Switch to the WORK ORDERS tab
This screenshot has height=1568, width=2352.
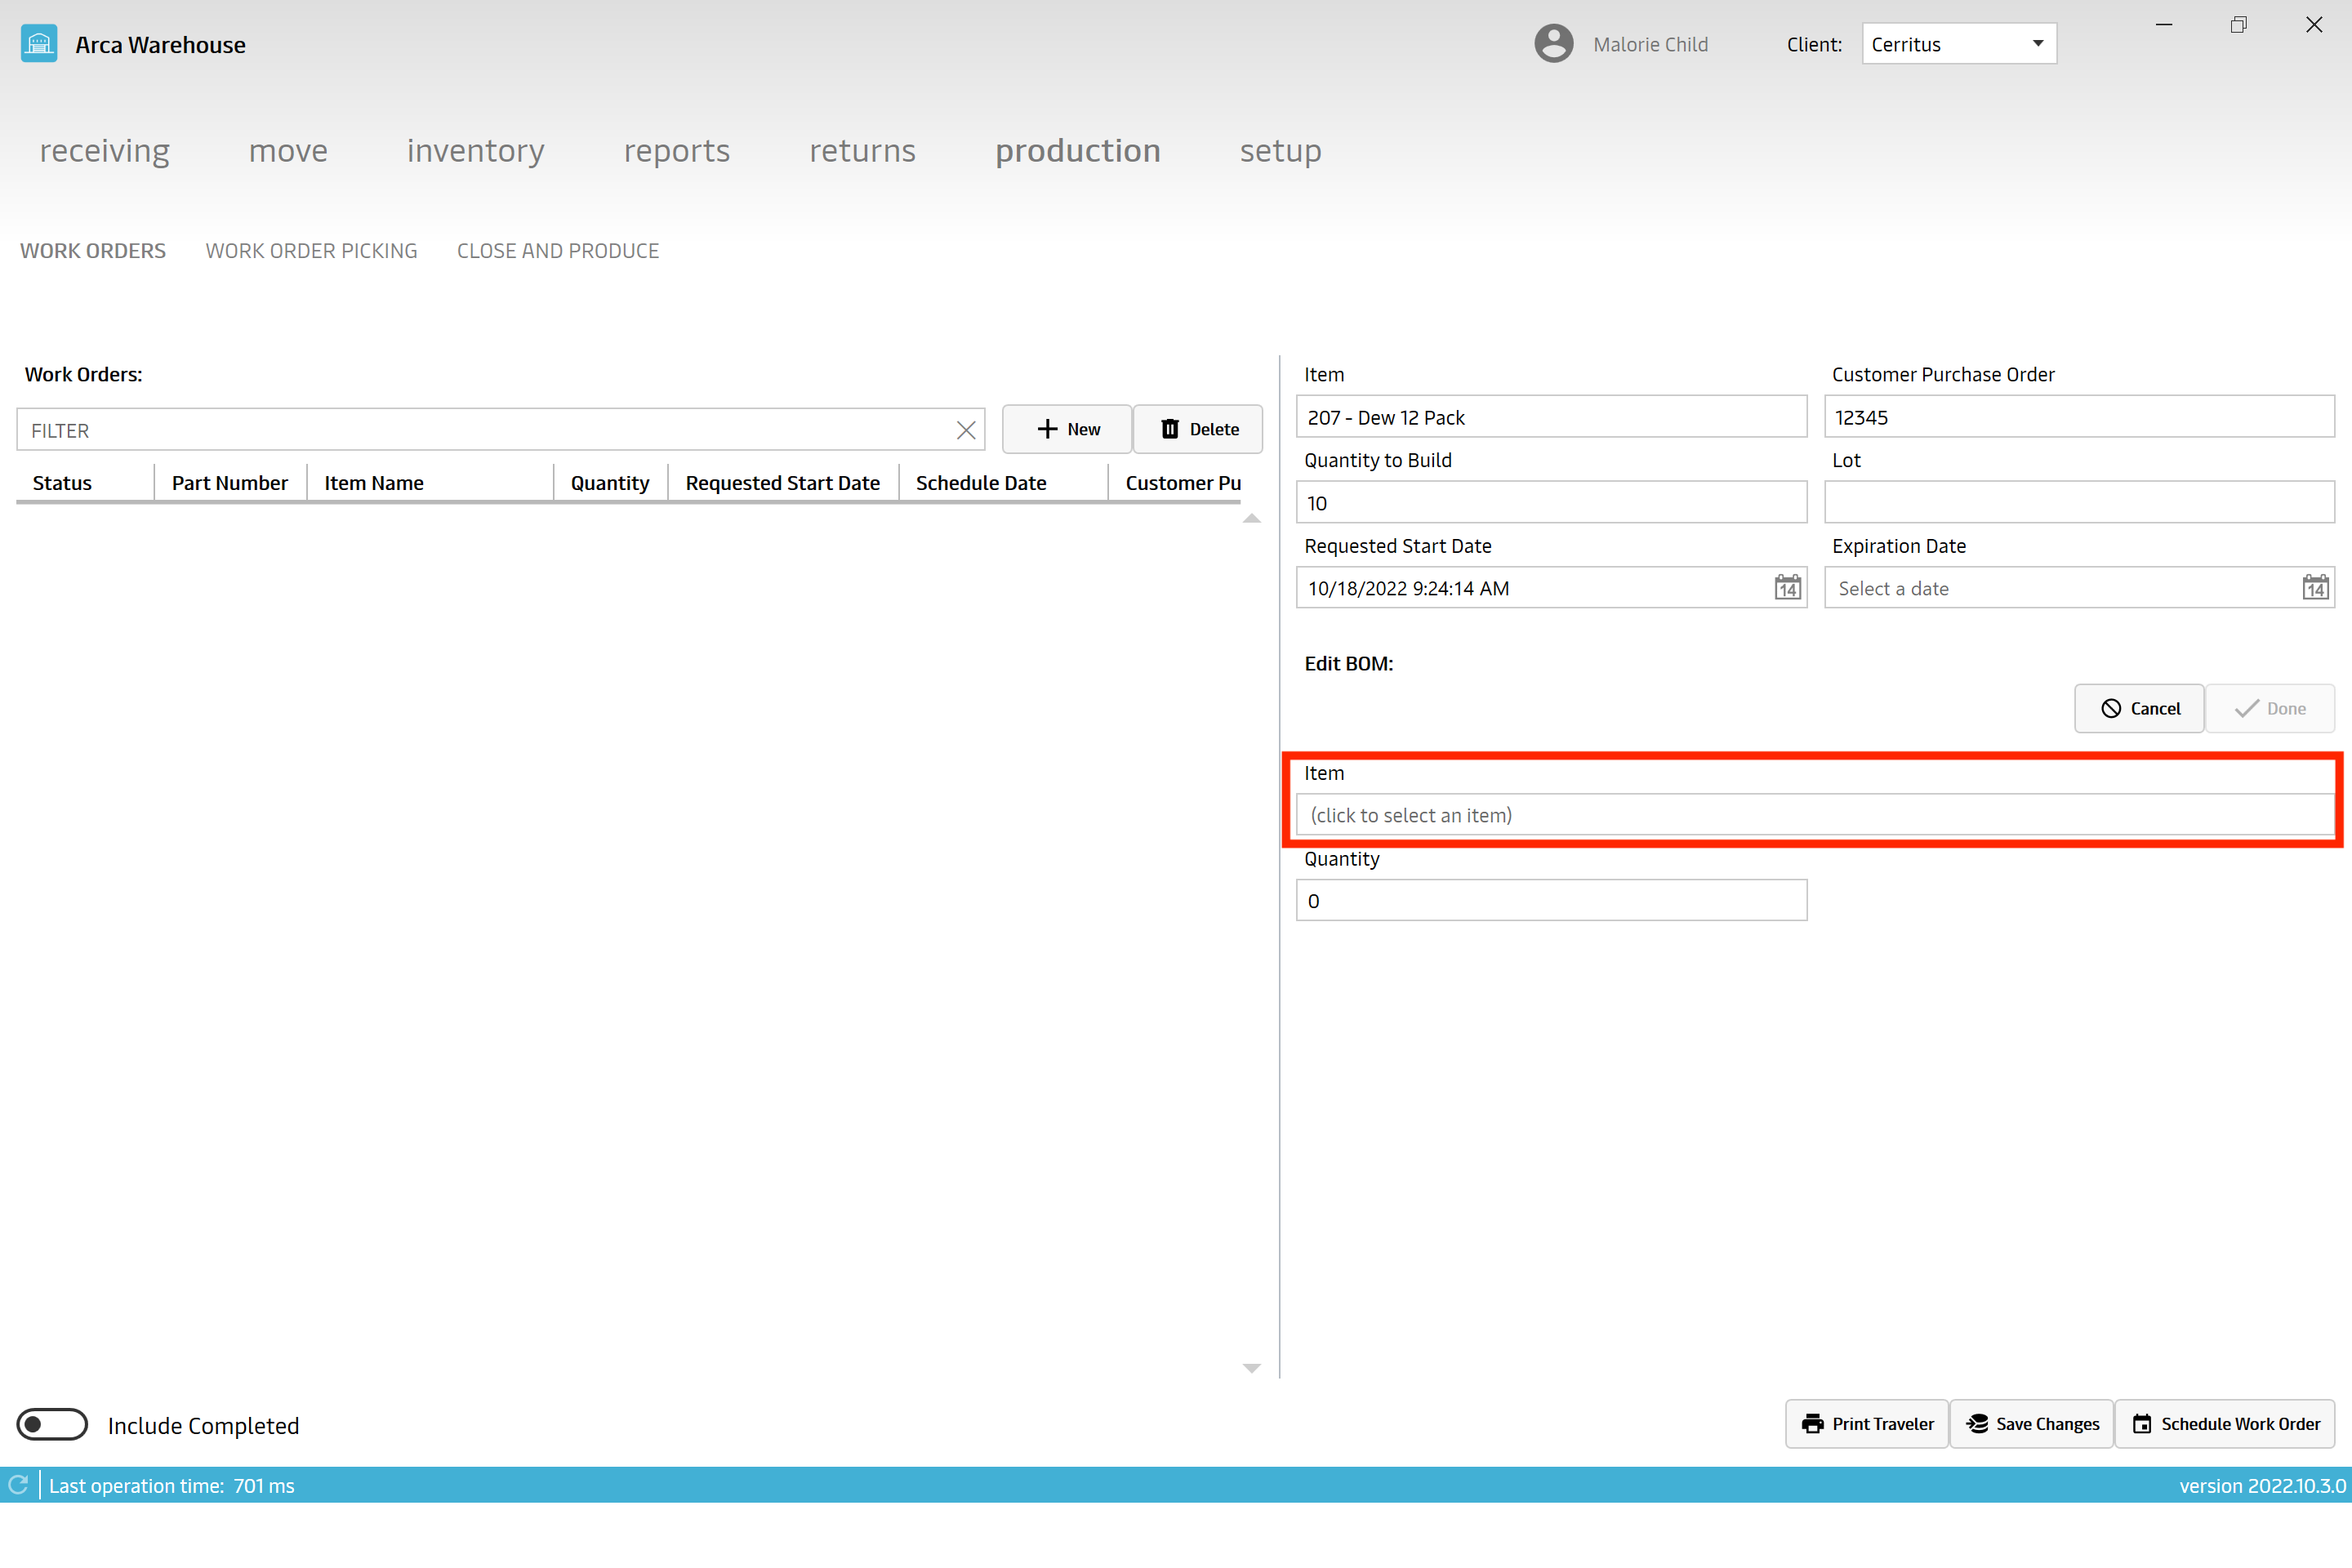(x=93, y=251)
